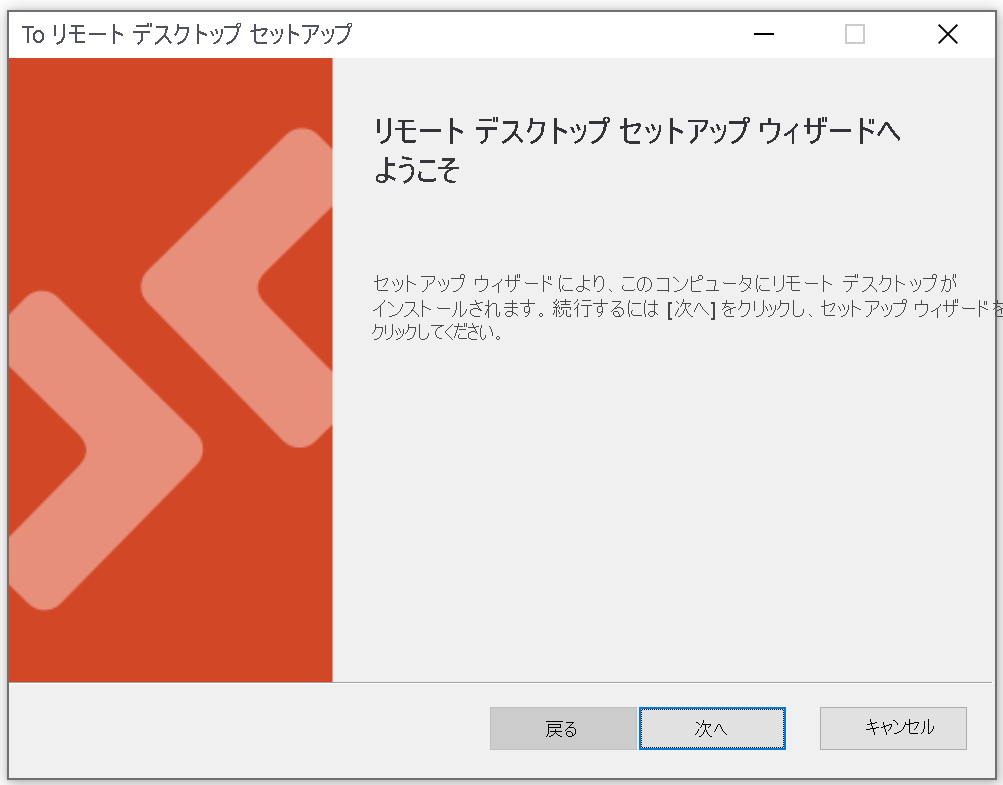
Task: Click the maximize box in the title bar
Action: (x=855, y=34)
